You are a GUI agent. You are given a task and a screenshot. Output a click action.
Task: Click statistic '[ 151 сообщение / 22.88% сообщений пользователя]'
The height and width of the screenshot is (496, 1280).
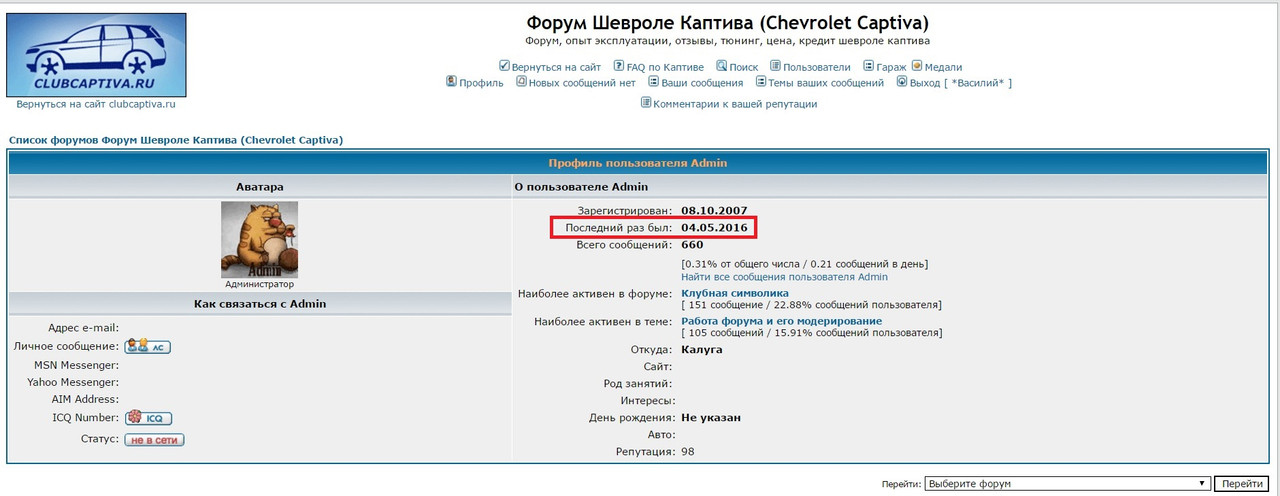(x=811, y=304)
